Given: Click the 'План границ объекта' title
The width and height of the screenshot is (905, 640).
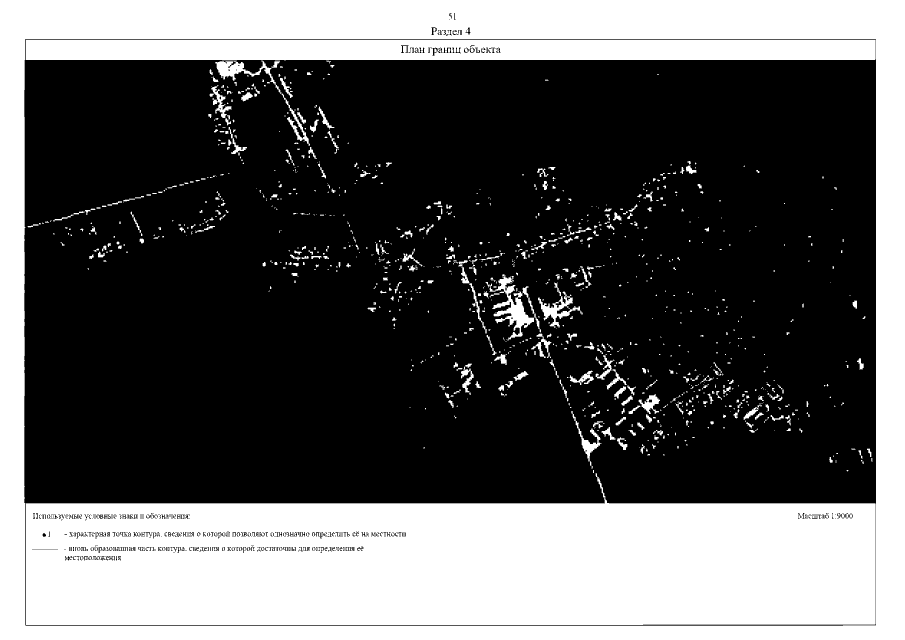Looking at the screenshot, I should pyautogui.click(x=451, y=50).
